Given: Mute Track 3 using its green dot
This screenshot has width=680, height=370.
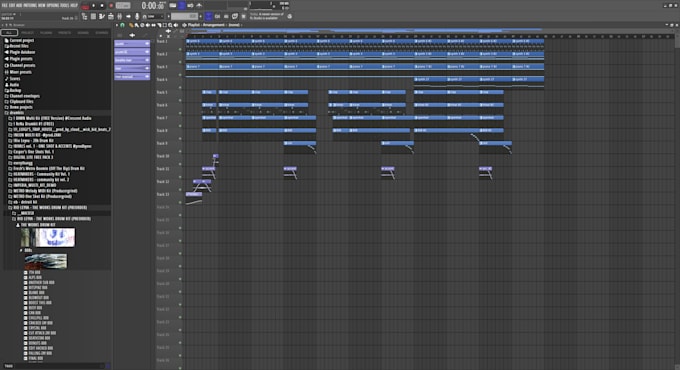Looking at the screenshot, I should pos(180,75).
